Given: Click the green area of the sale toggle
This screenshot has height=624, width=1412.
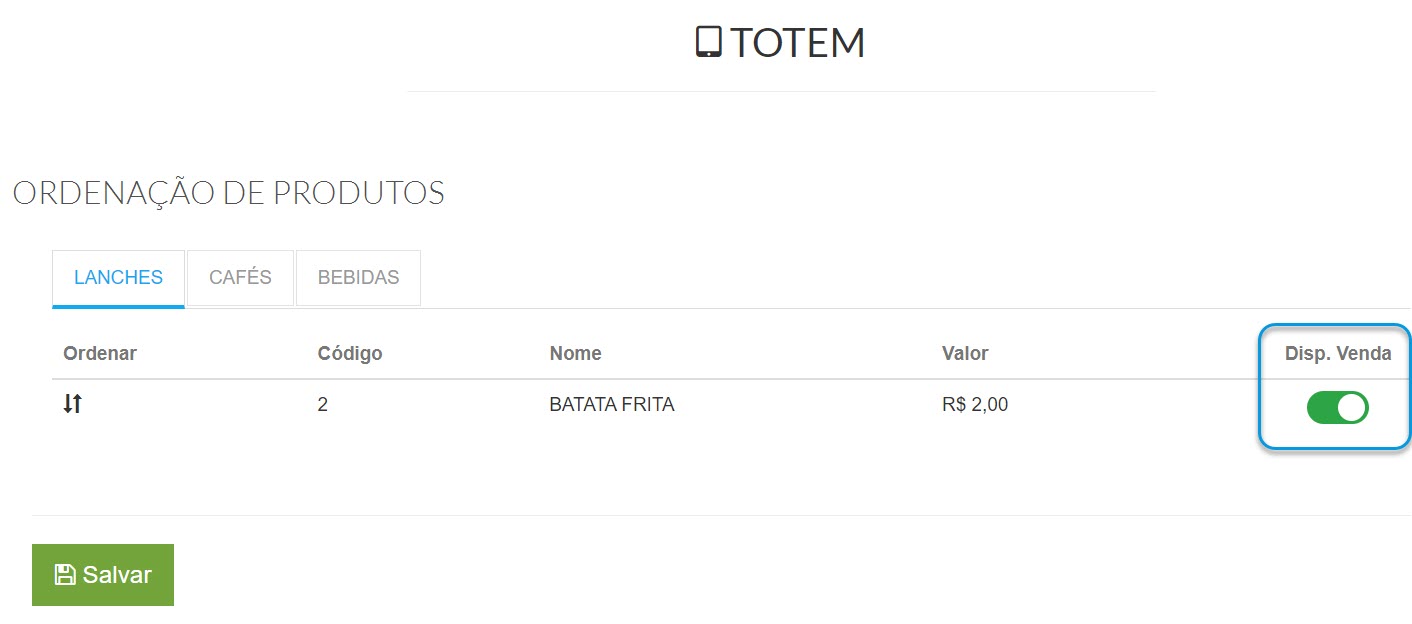Looking at the screenshot, I should 1322,407.
